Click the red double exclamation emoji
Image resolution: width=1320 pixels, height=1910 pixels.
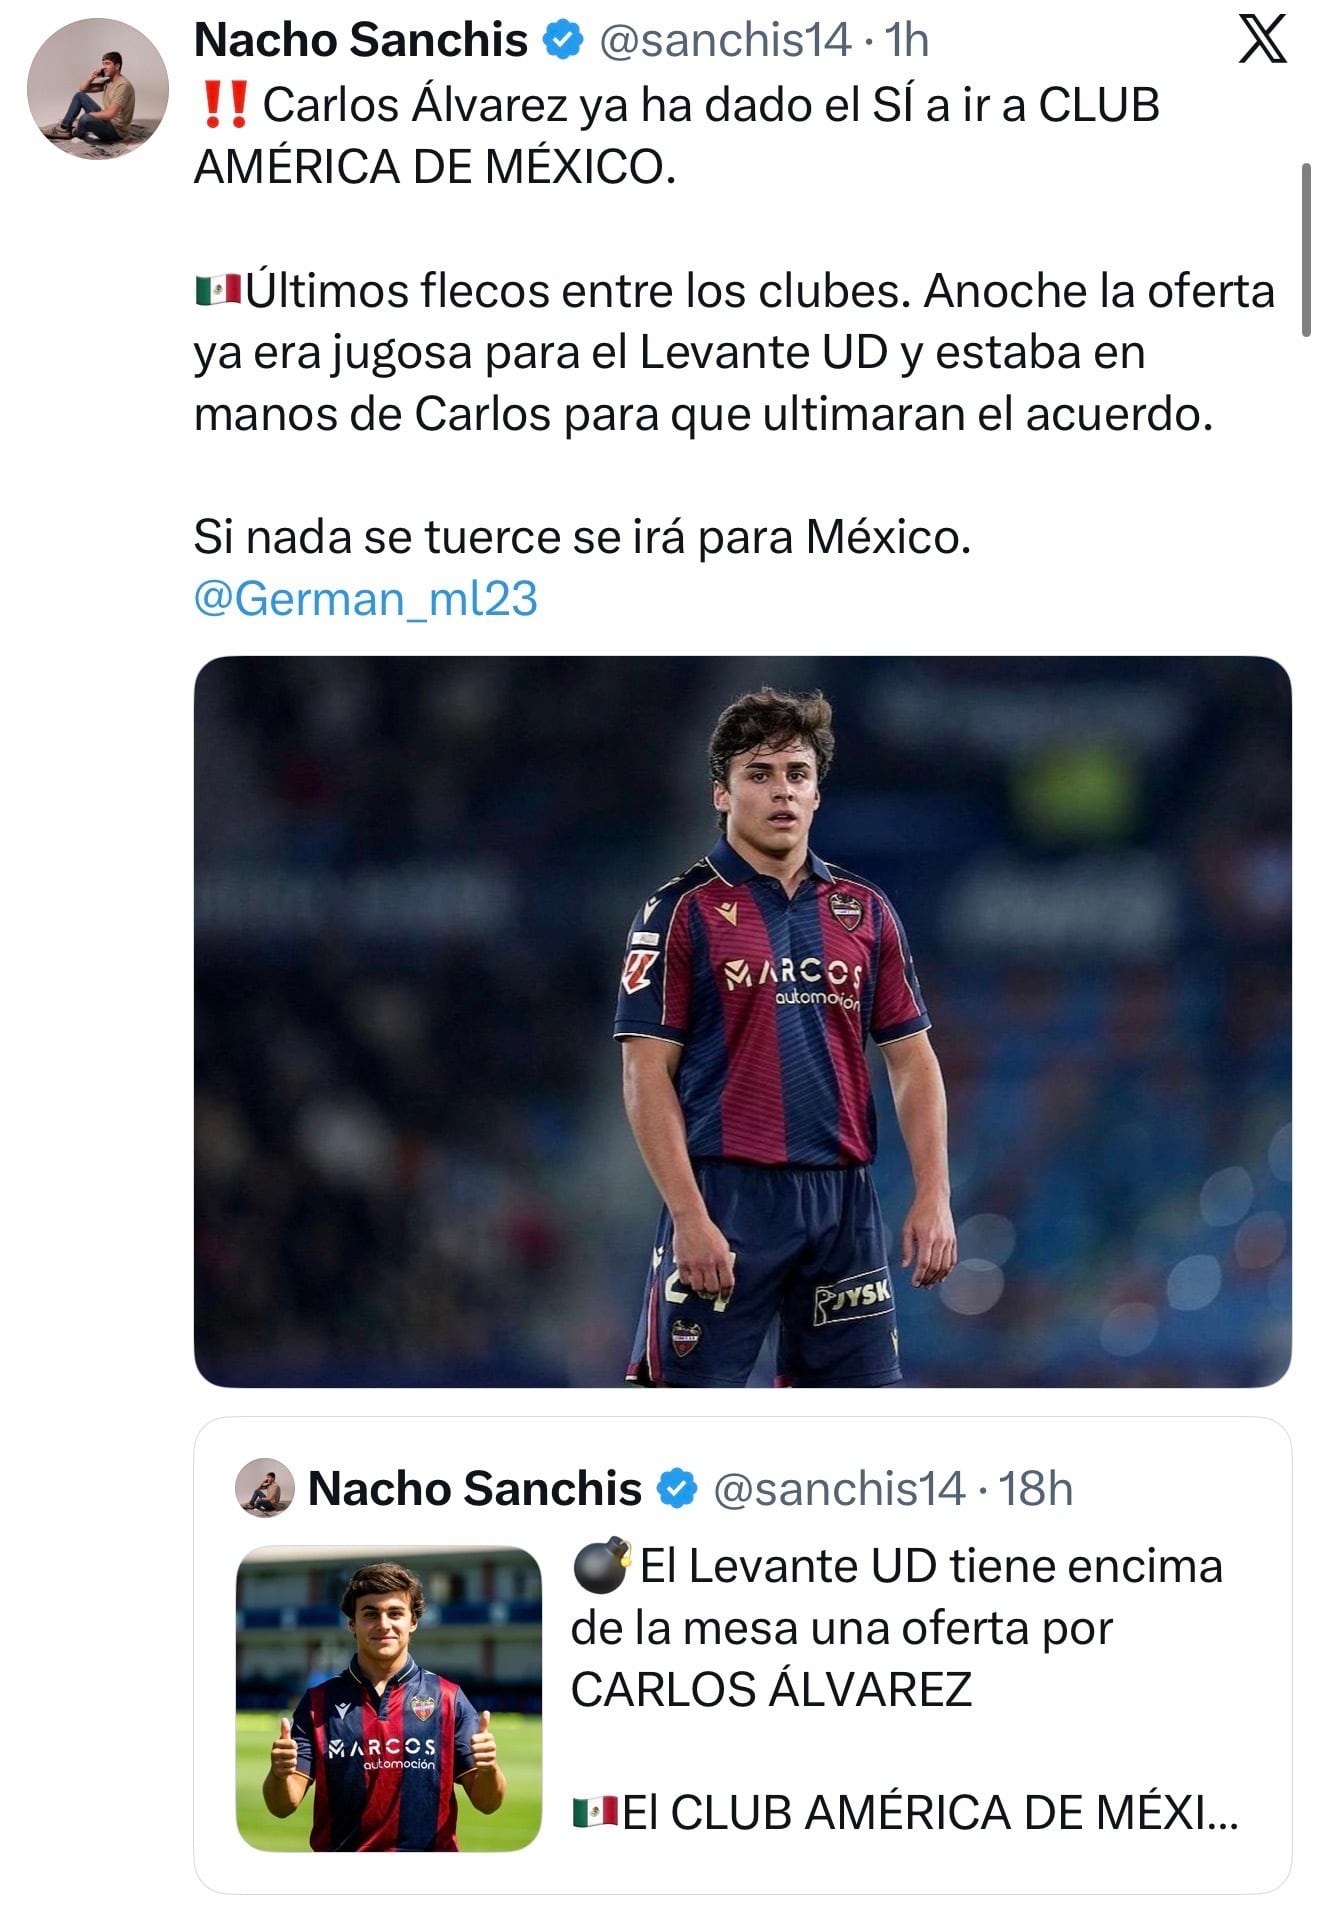coord(224,105)
